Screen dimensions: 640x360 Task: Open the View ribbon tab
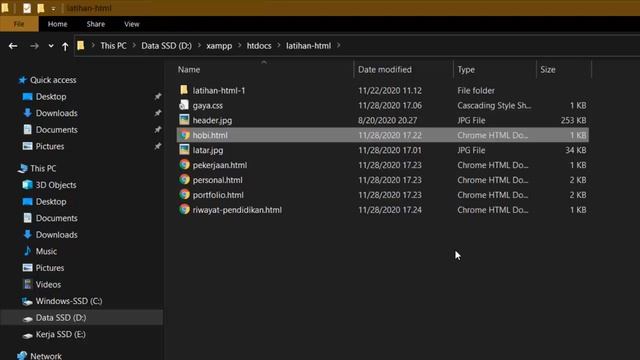tap(131, 24)
